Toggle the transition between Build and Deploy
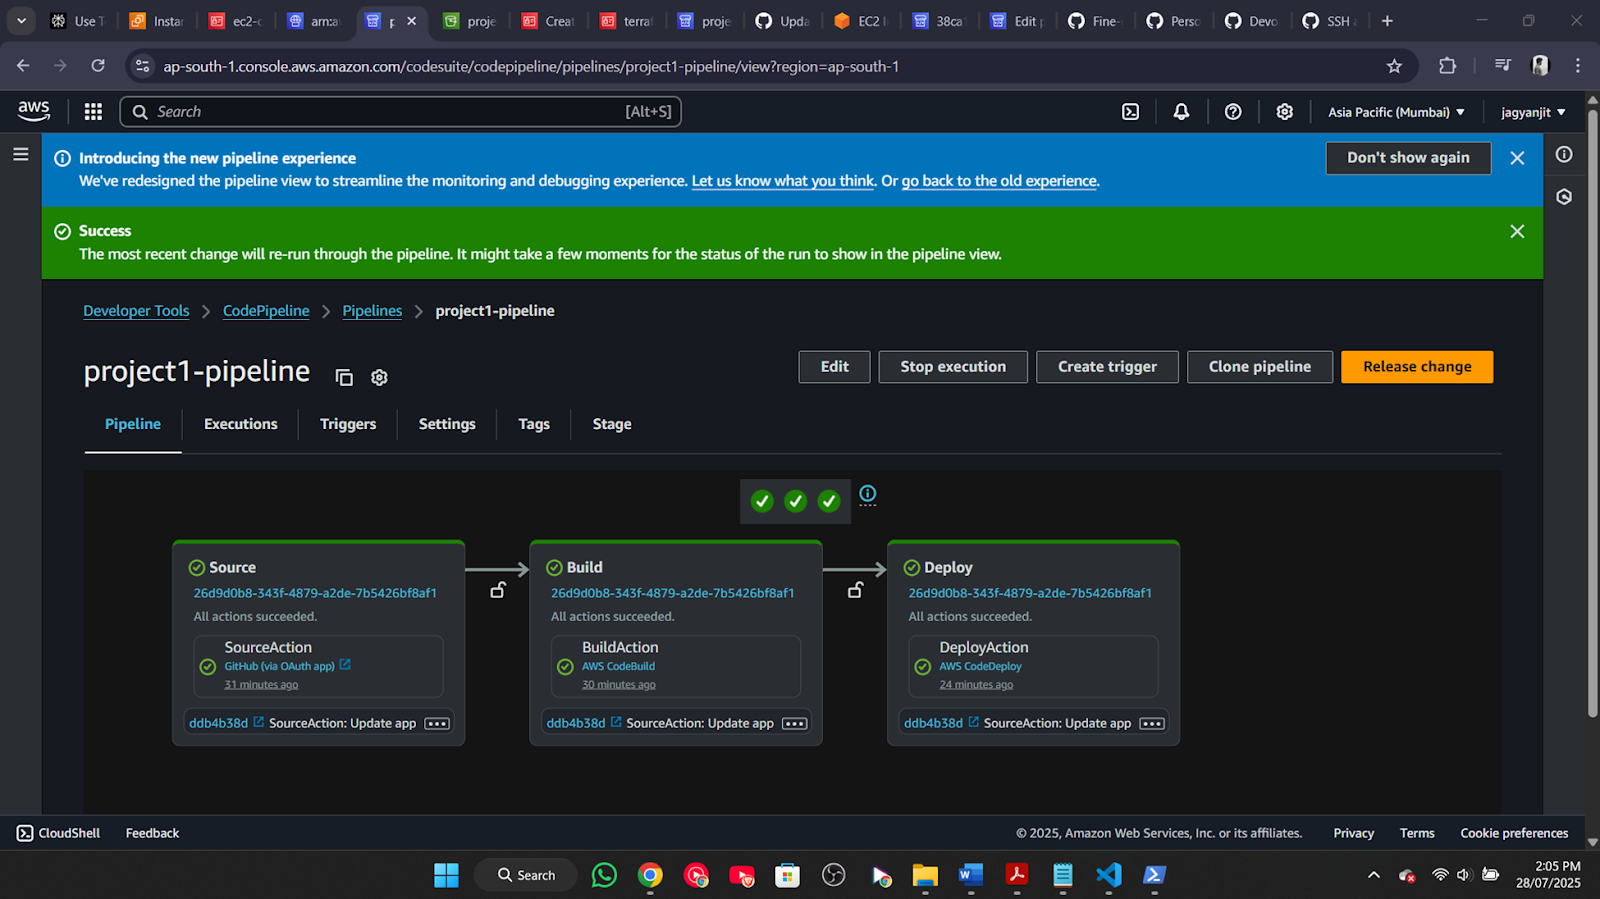The image size is (1600, 899). click(855, 591)
